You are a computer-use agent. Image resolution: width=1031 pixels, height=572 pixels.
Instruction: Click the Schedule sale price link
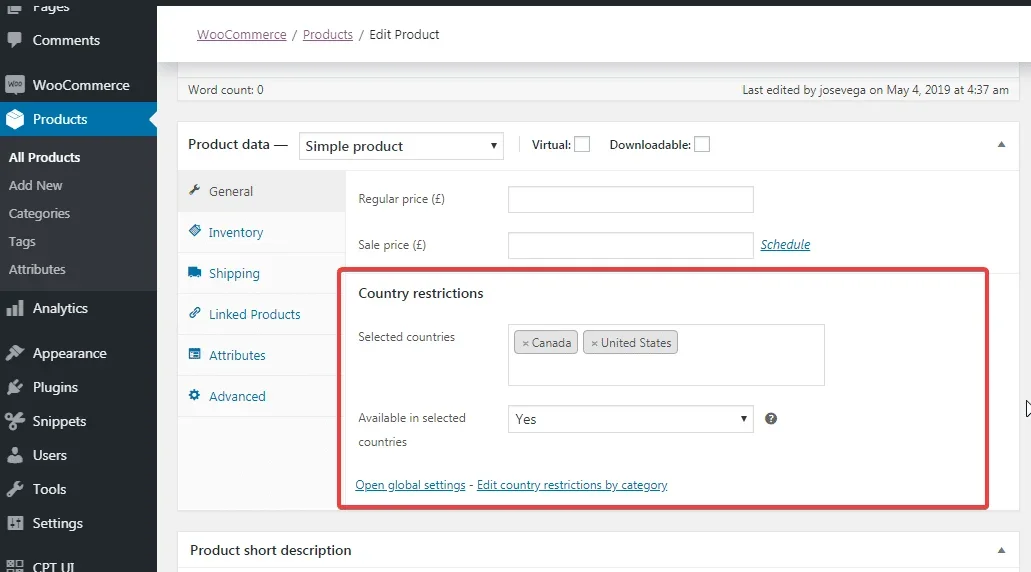(x=785, y=245)
